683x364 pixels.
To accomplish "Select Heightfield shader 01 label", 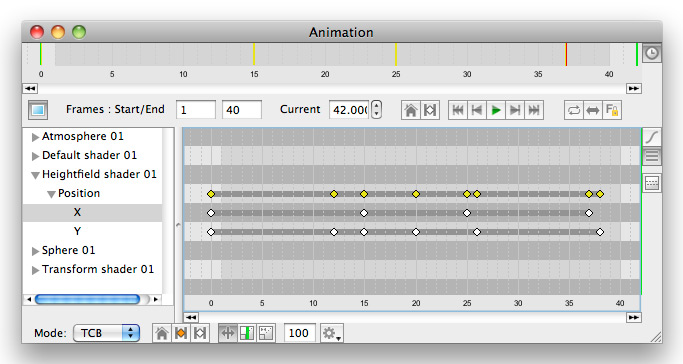I will 99,174.
